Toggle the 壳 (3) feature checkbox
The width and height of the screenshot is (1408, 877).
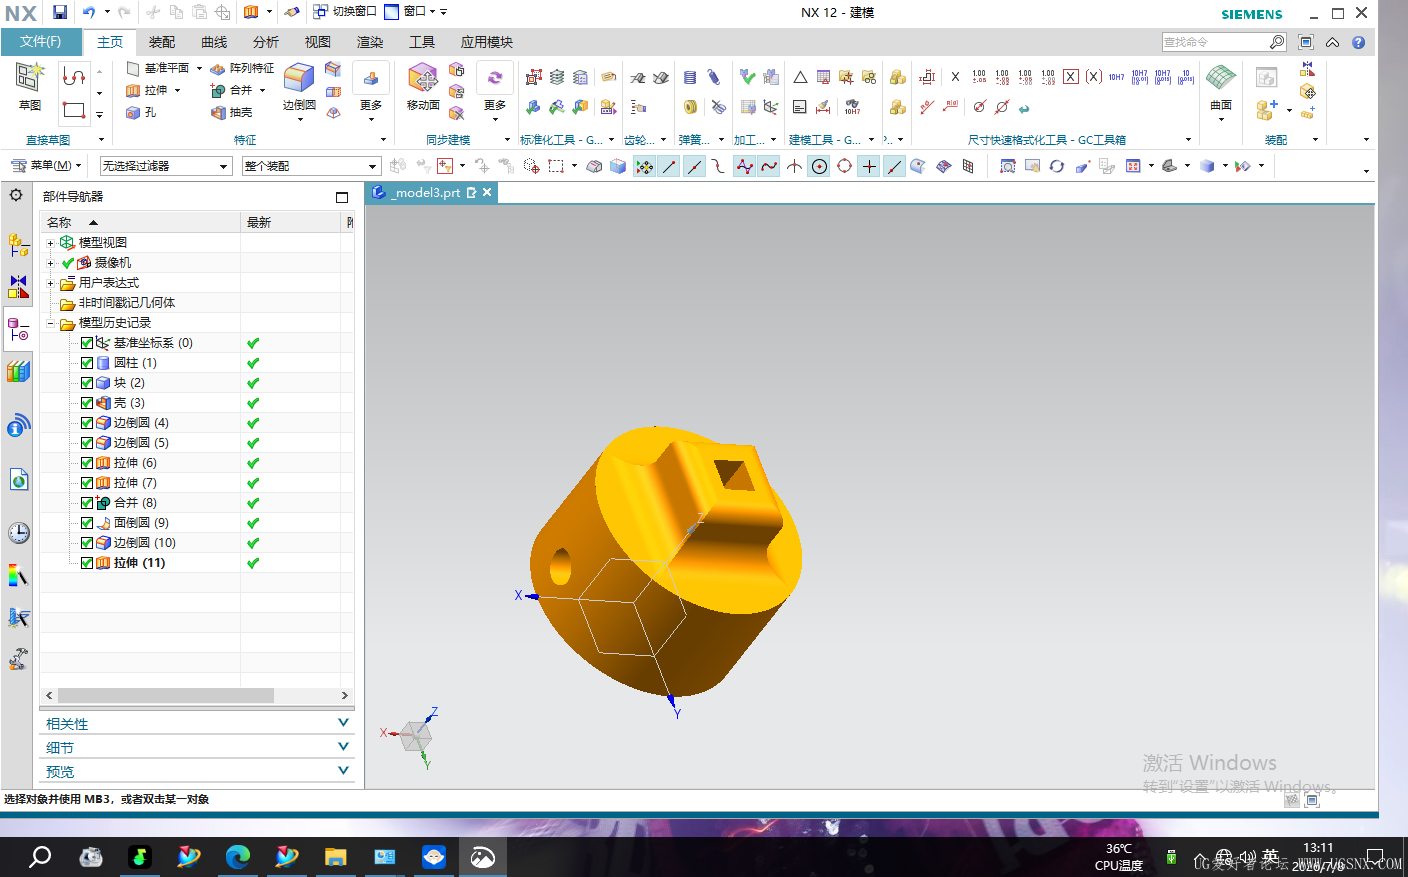tap(87, 403)
